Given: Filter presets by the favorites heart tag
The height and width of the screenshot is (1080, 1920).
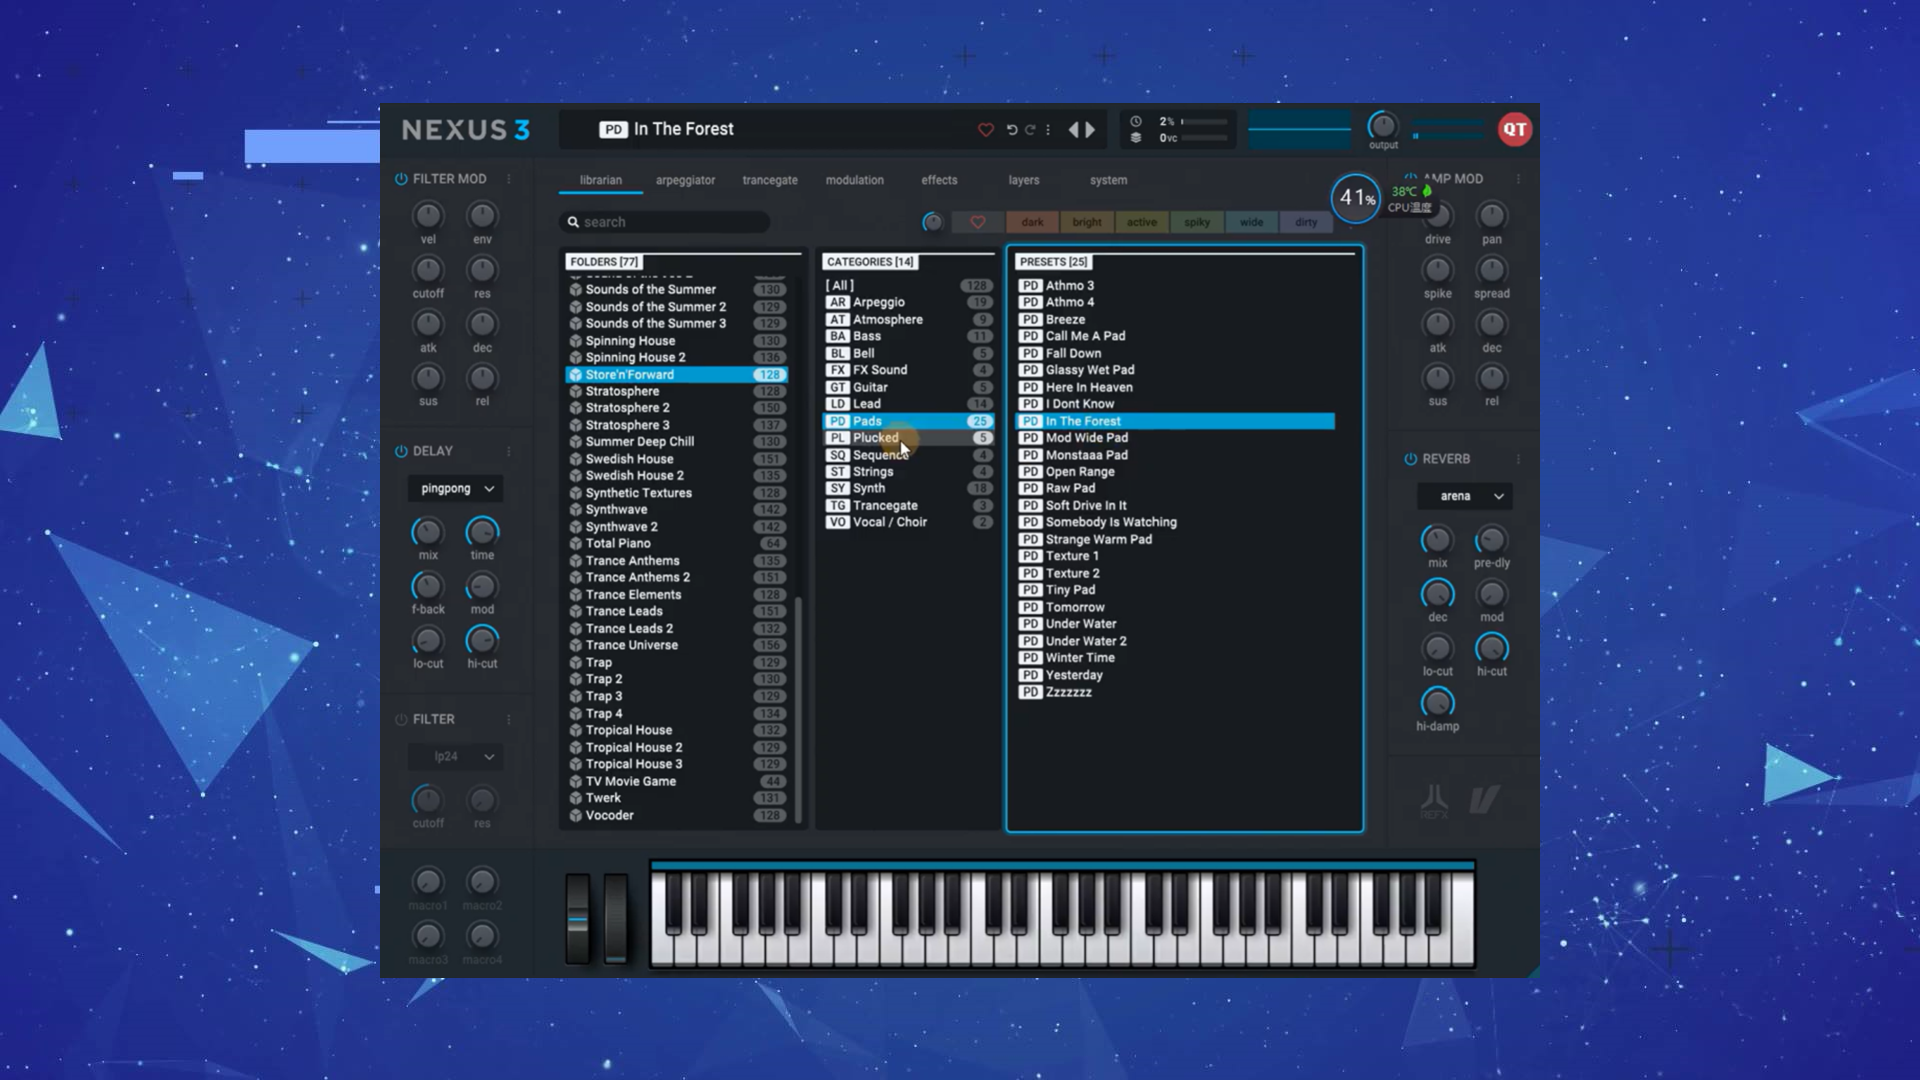Looking at the screenshot, I should [978, 222].
